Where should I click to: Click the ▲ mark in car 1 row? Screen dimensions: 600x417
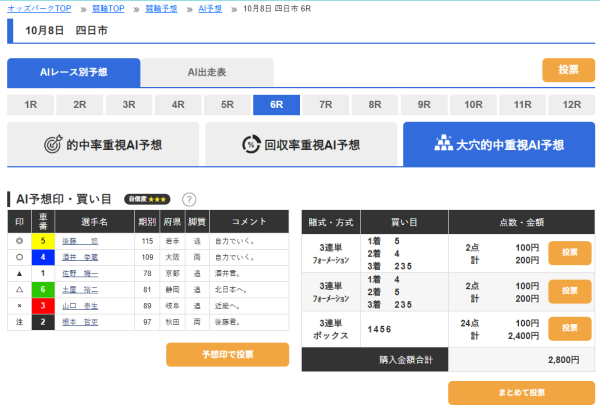[19, 274]
